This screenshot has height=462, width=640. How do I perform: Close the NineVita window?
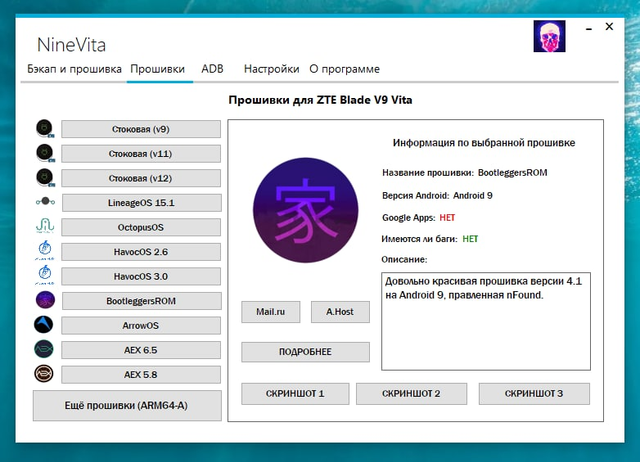pyautogui.click(x=609, y=27)
